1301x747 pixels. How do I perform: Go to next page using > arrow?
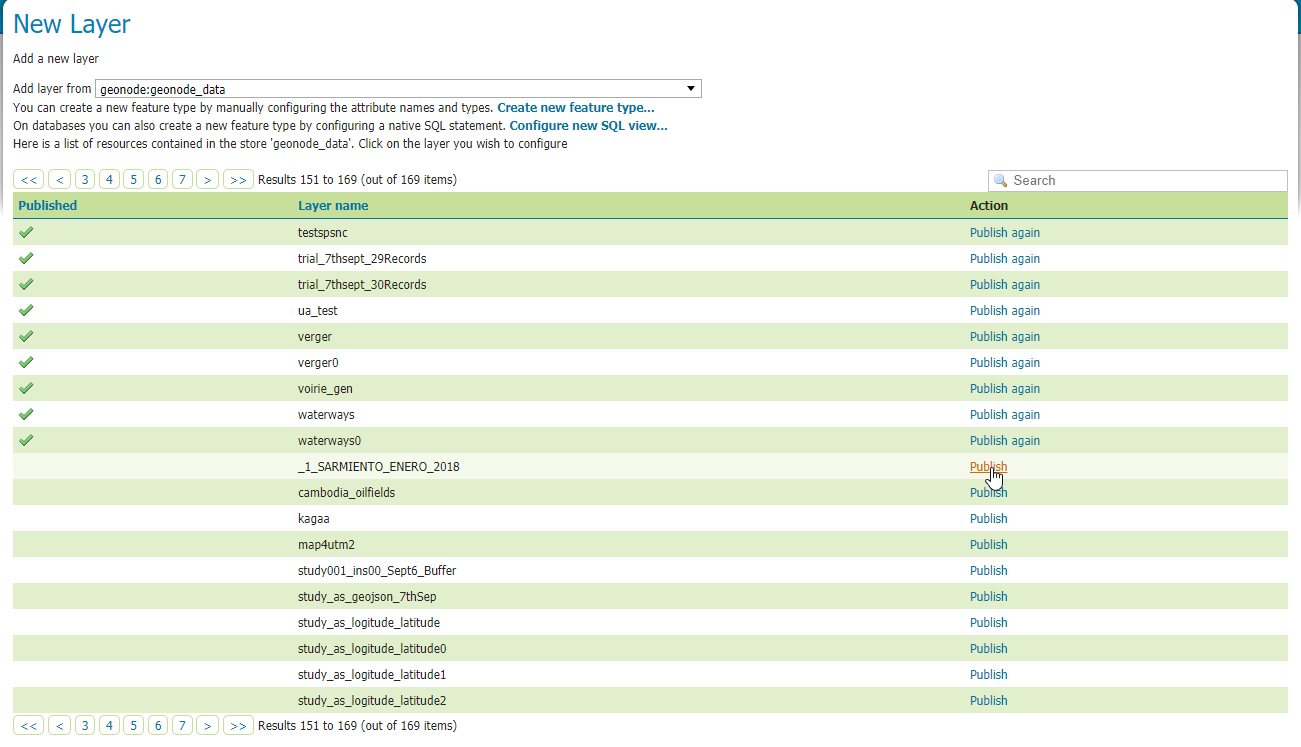tap(207, 178)
